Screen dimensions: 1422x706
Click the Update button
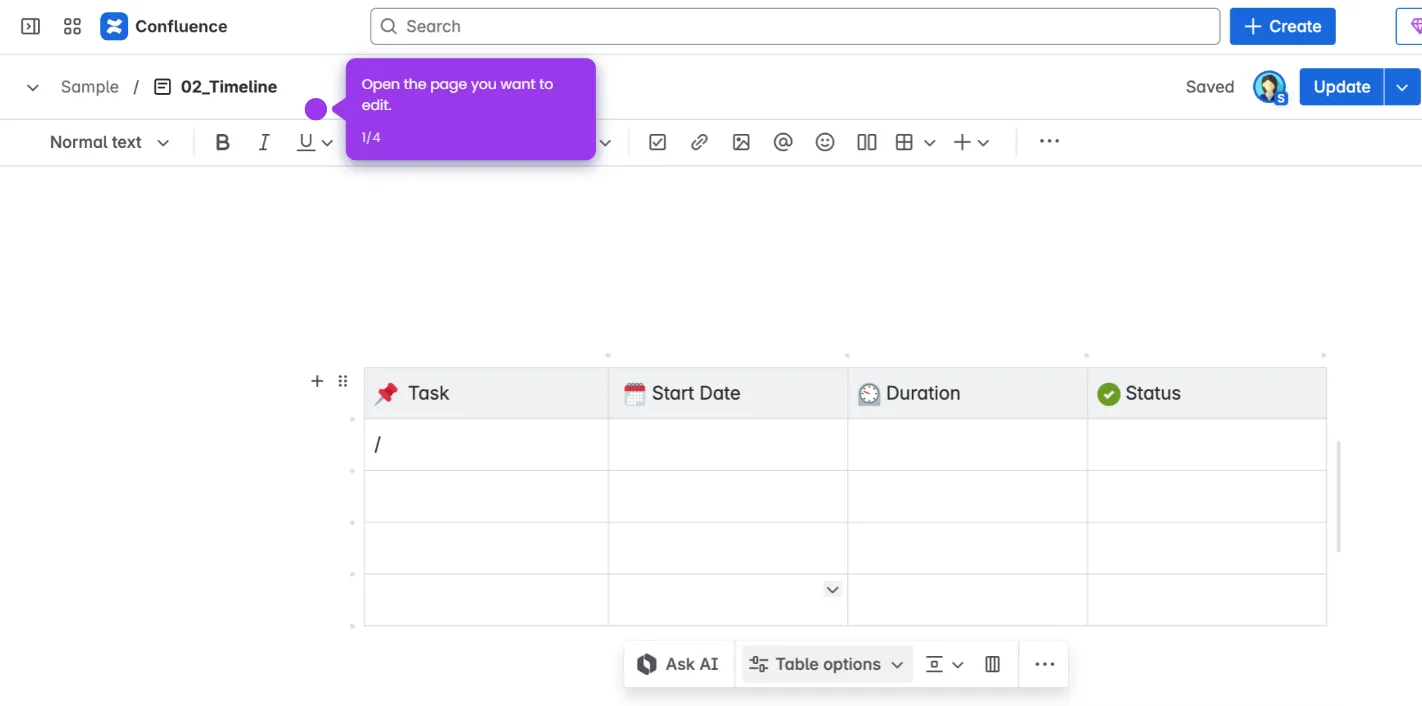tap(1341, 87)
